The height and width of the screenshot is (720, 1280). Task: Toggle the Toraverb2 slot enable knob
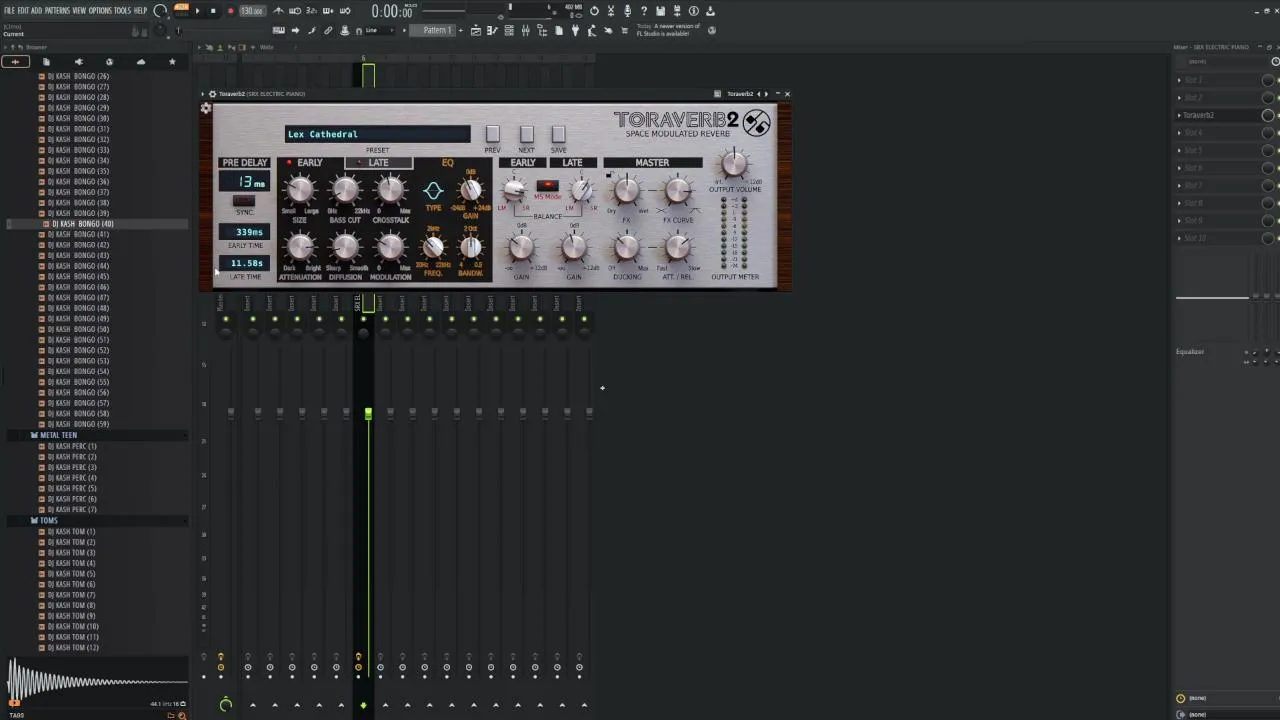coord(1268,115)
